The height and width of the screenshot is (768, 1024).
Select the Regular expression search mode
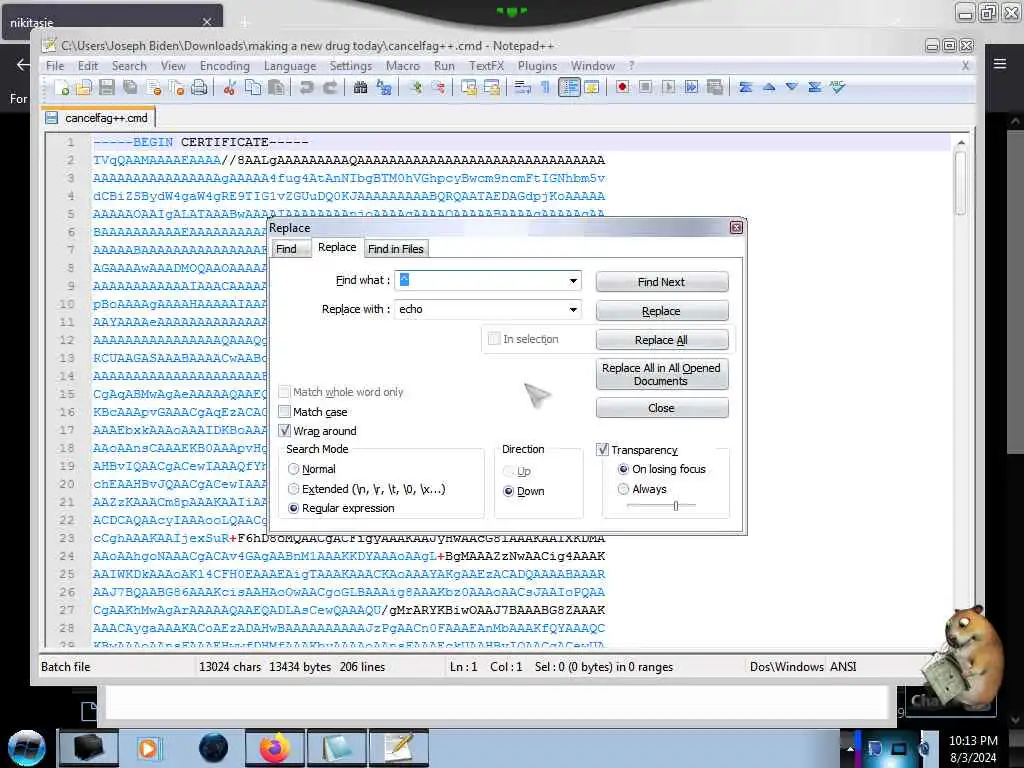tap(293, 508)
